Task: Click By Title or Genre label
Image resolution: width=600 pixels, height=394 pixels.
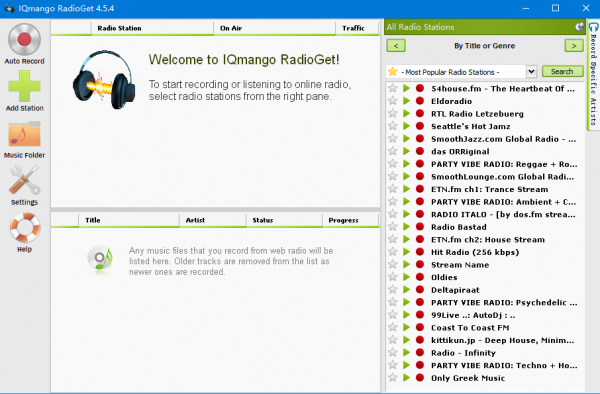Action: pos(484,46)
